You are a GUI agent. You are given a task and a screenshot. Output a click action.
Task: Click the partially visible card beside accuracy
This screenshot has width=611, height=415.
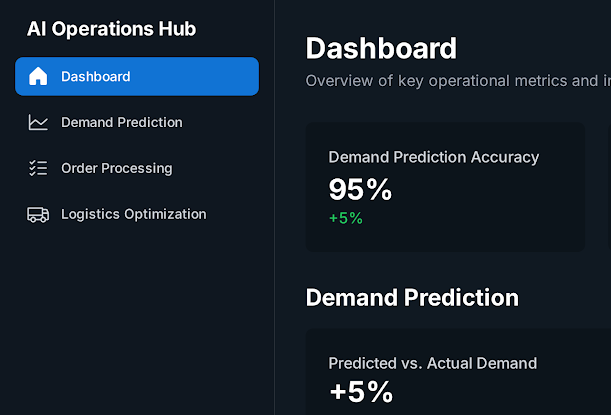[x=608, y=188]
